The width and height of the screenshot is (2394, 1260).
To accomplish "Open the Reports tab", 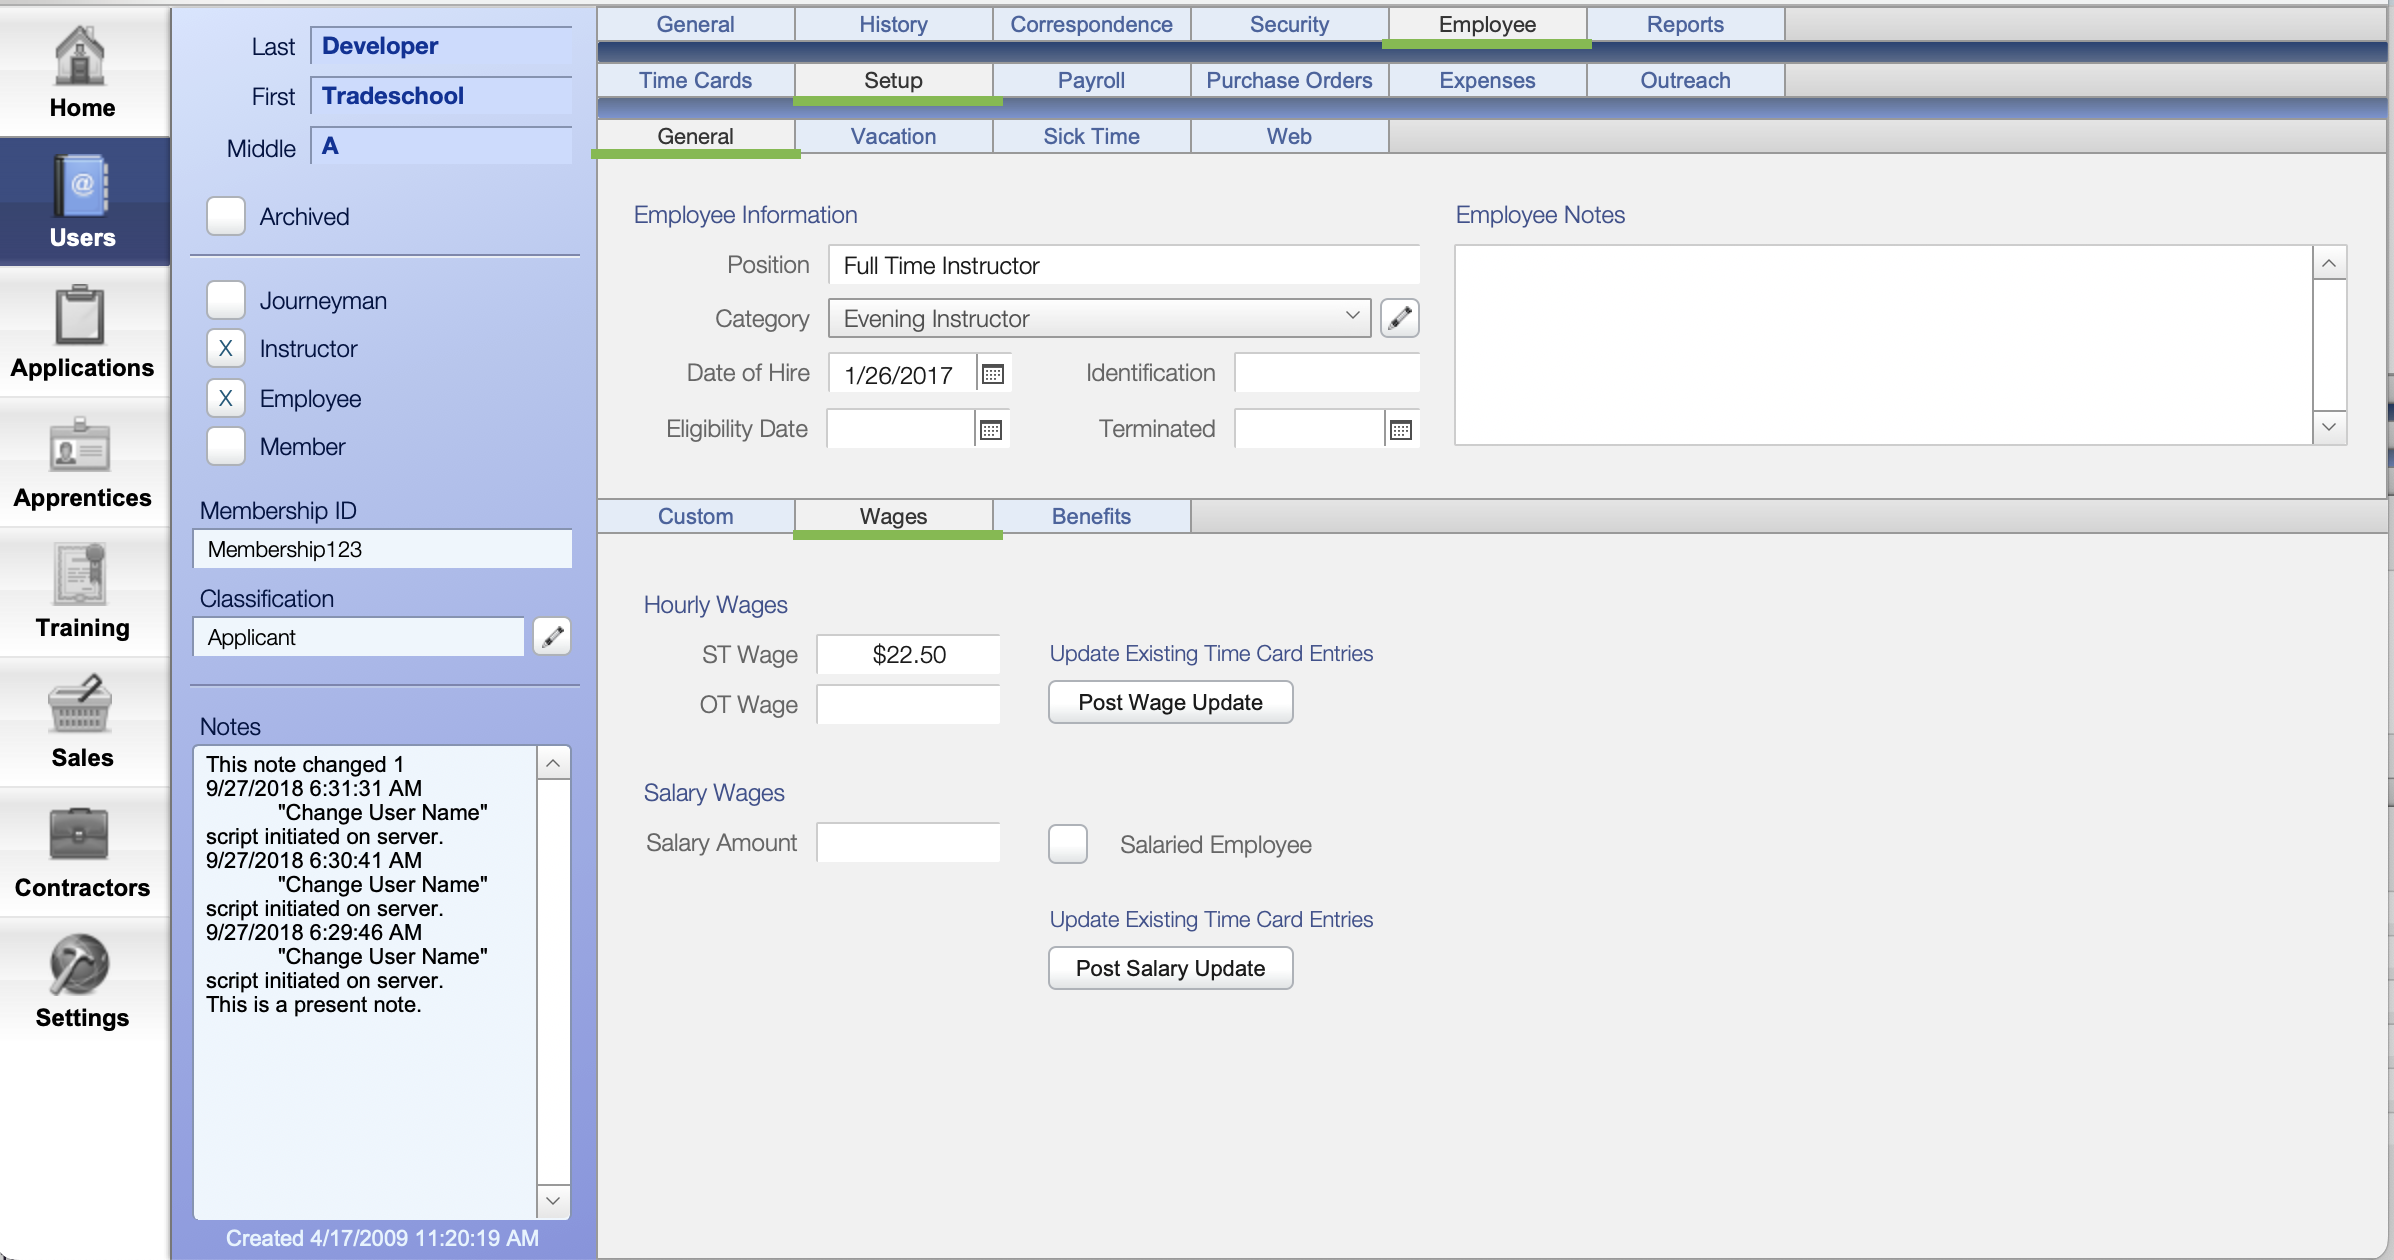I will point(1685,24).
